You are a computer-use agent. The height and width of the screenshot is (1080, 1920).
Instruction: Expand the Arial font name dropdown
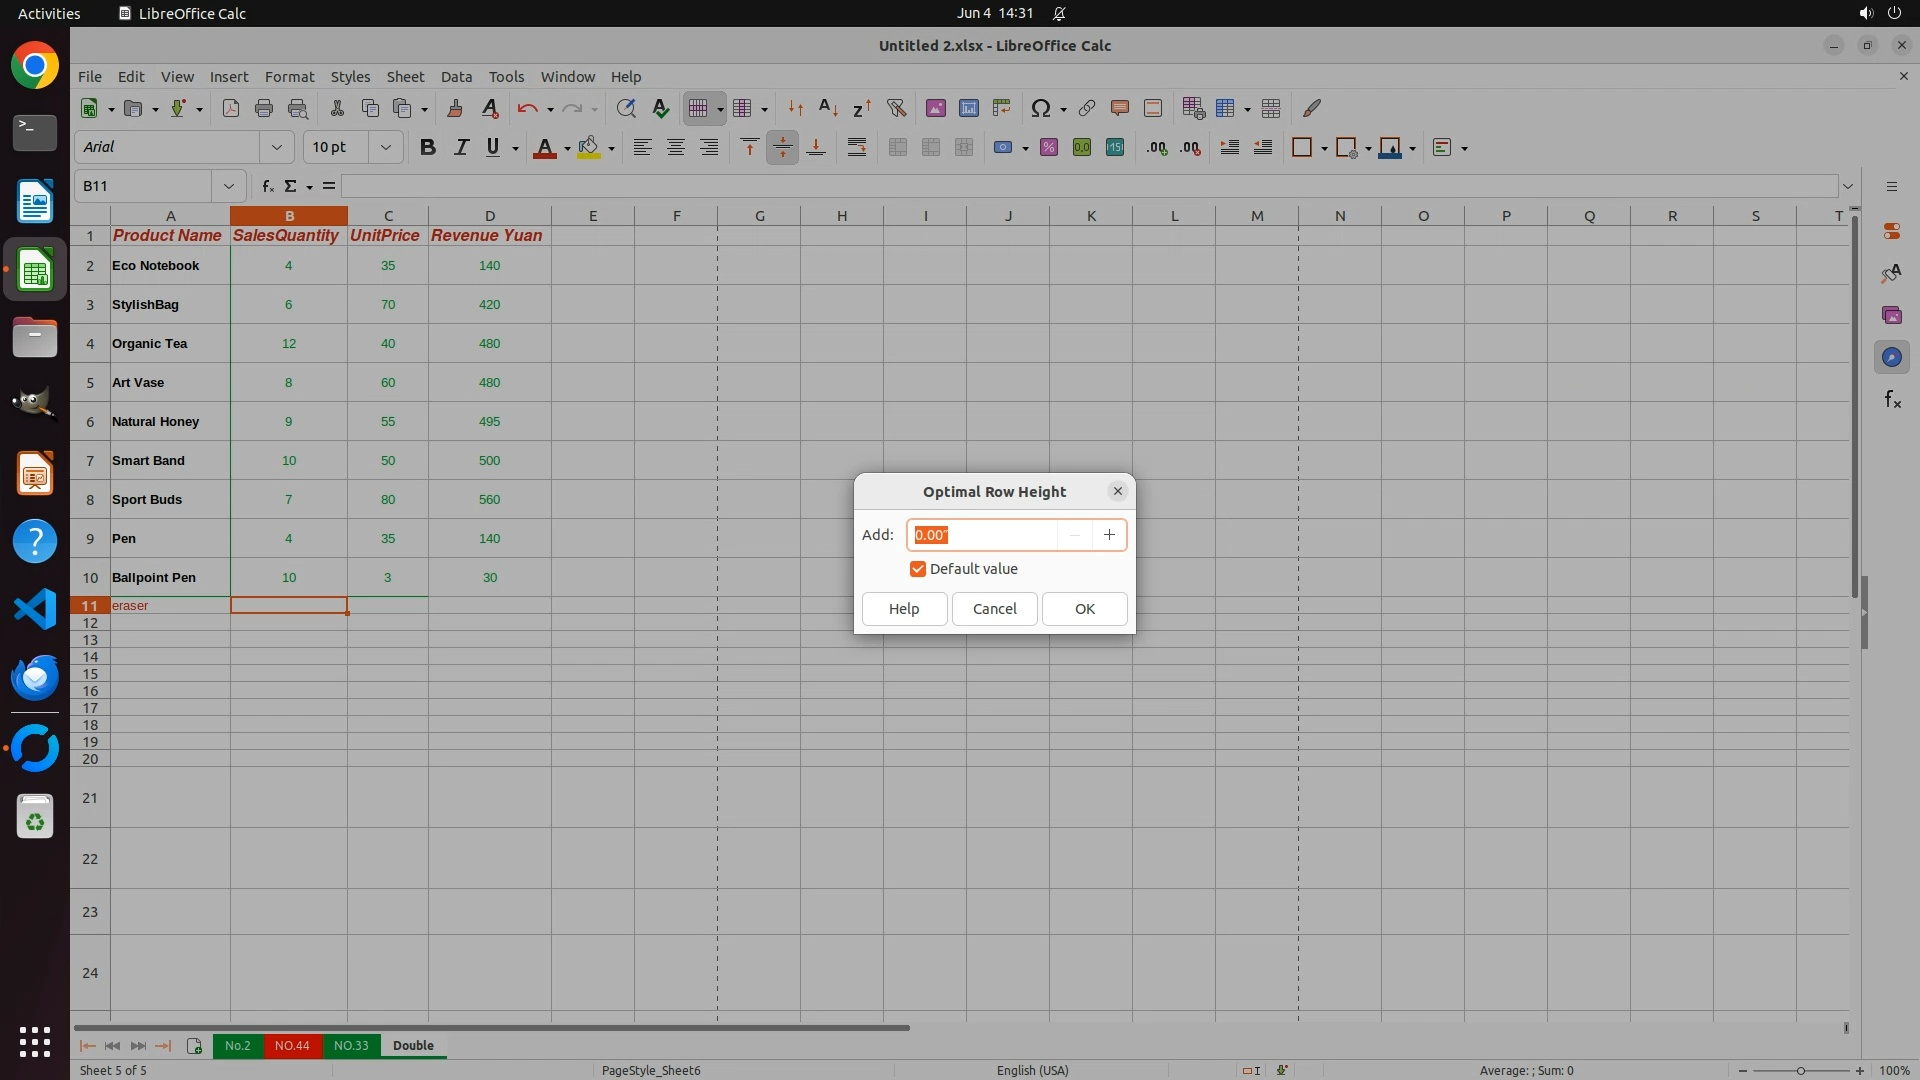point(277,148)
